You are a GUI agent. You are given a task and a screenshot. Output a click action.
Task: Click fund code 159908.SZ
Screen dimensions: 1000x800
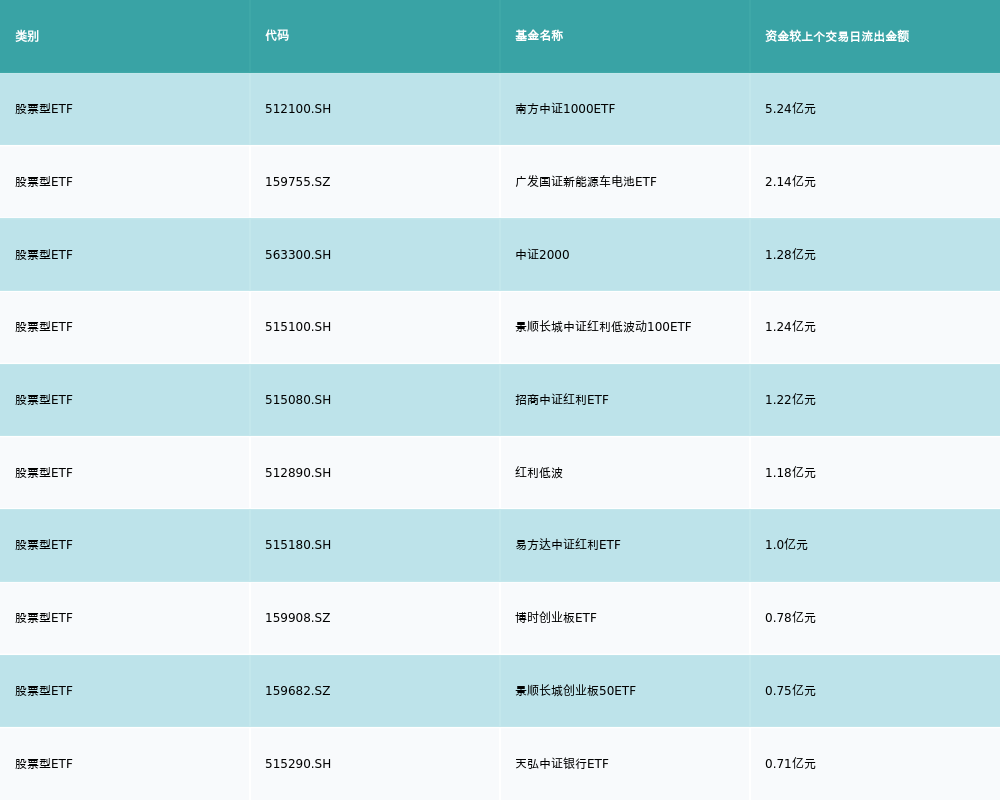pyautogui.click(x=297, y=618)
